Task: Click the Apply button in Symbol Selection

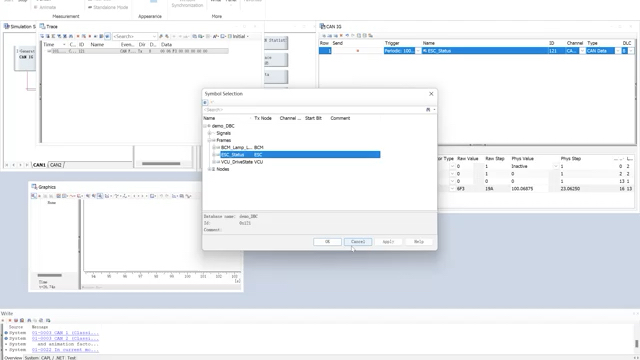Action: point(388,242)
